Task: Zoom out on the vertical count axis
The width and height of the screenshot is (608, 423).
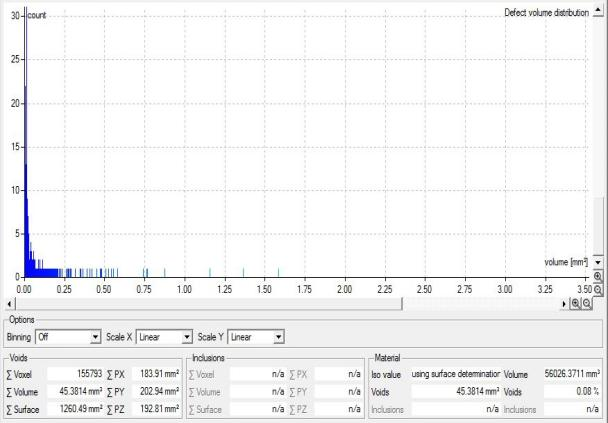Action: click(598, 289)
